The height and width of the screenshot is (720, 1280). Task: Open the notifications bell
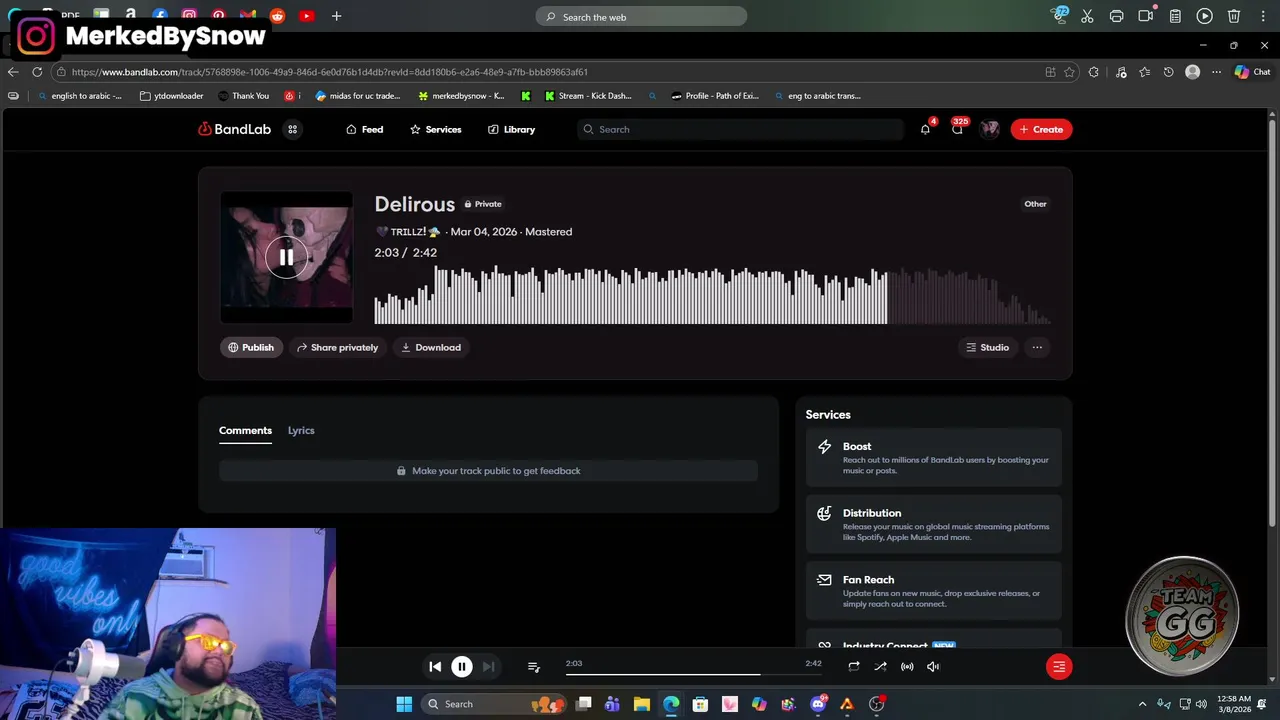pos(925,129)
